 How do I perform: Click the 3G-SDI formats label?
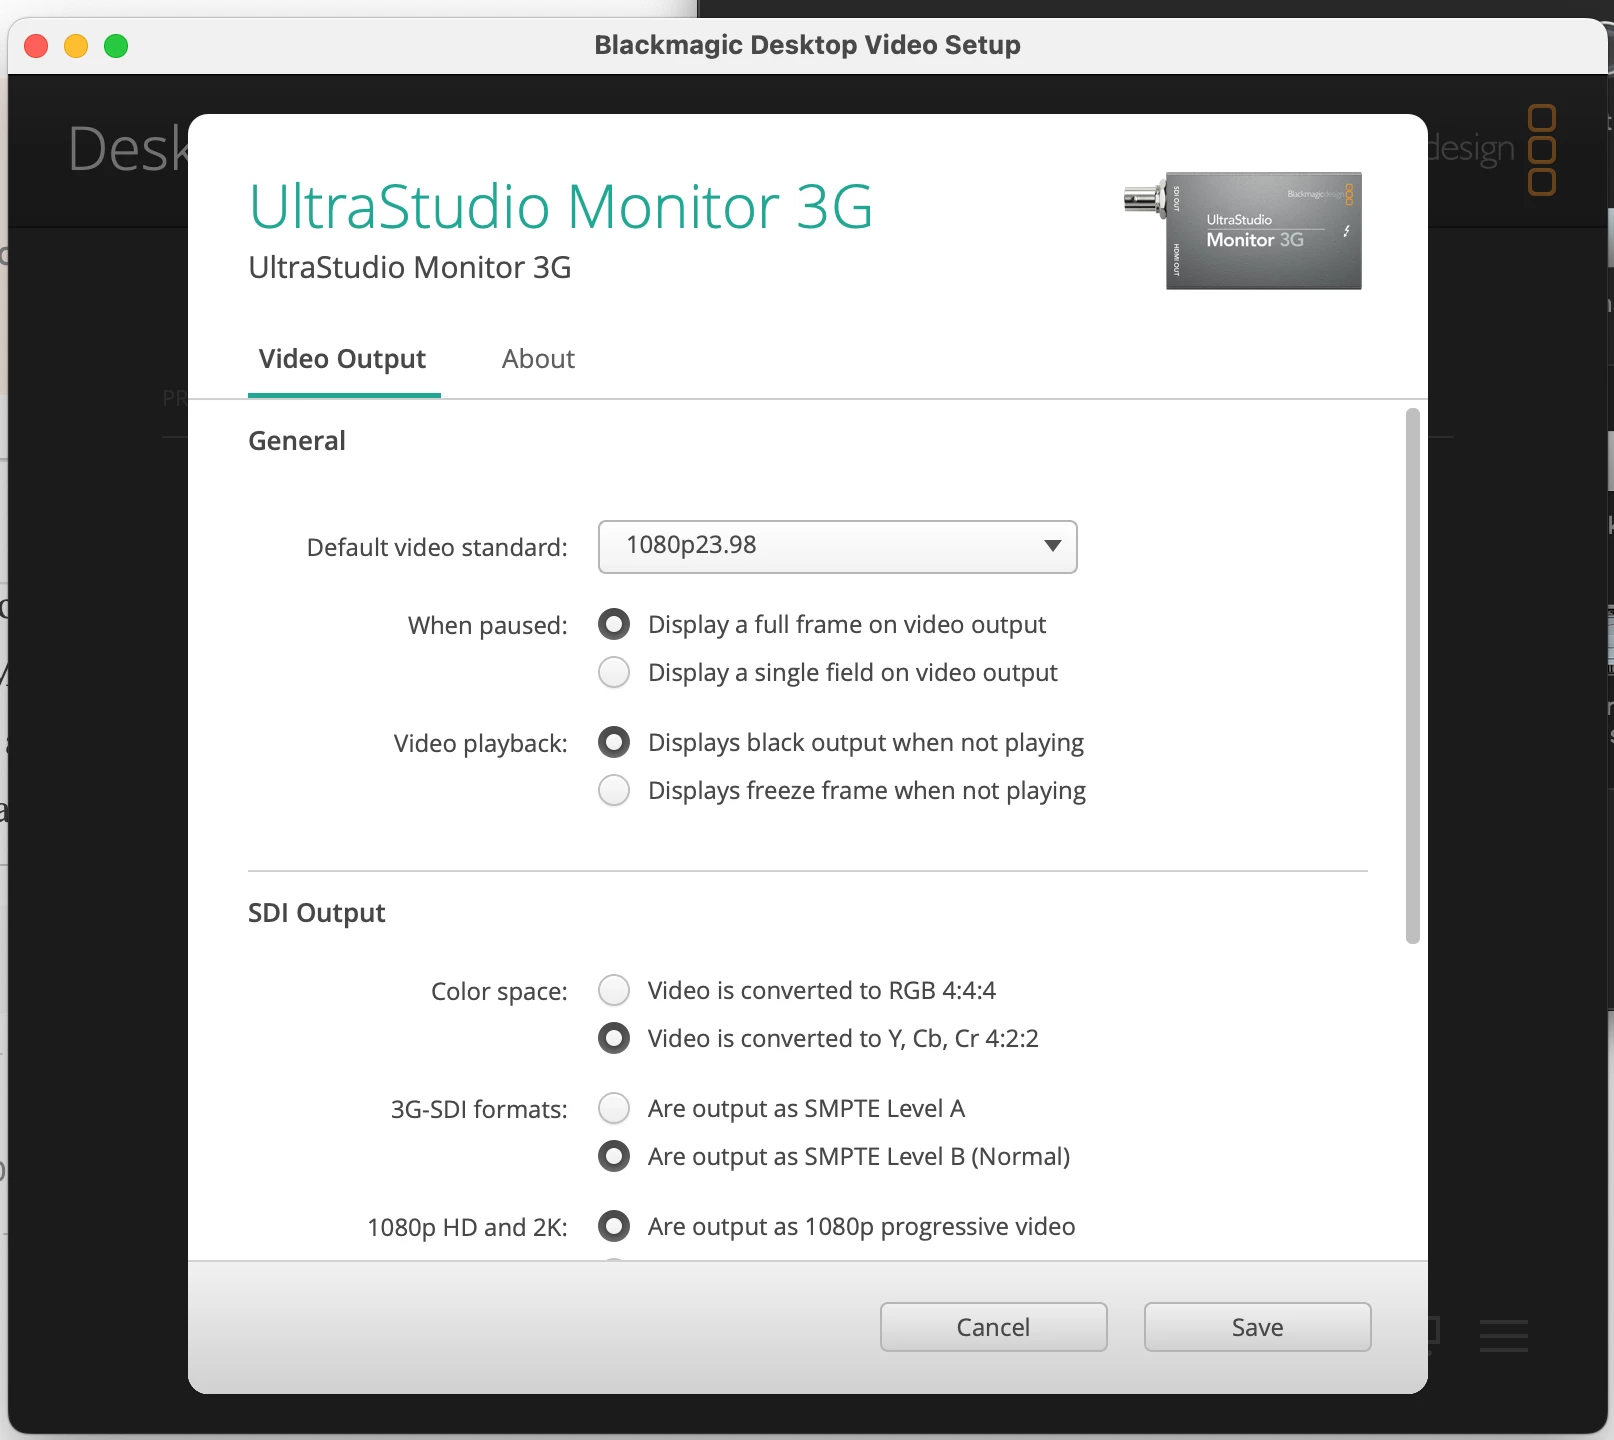(x=479, y=1110)
